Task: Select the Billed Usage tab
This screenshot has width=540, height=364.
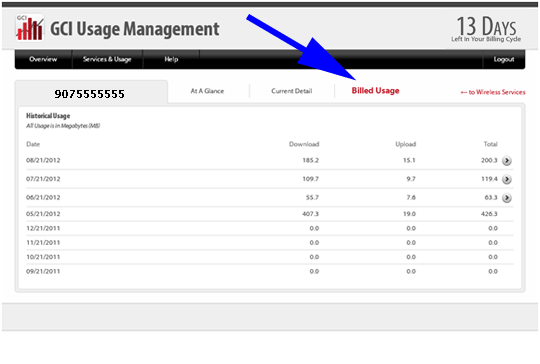Action: tap(375, 91)
